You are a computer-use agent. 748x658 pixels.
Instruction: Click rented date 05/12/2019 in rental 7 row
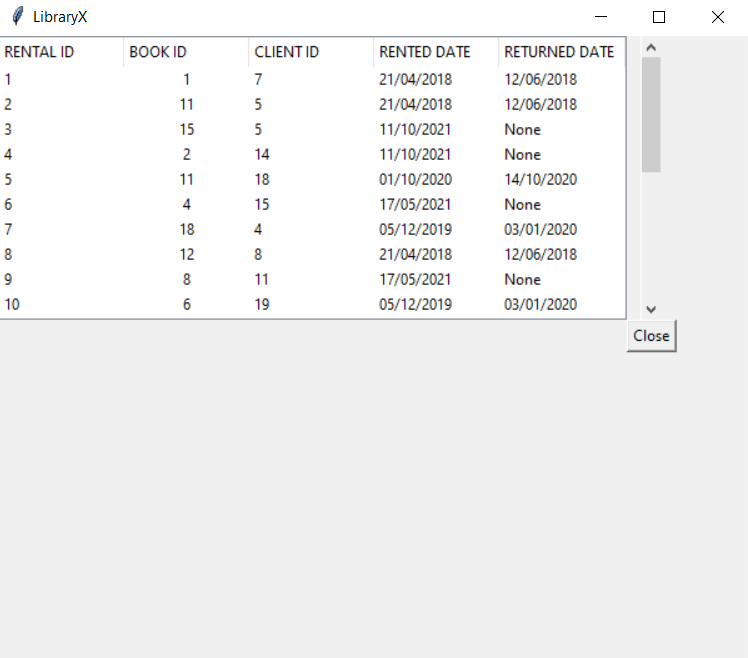tap(416, 230)
